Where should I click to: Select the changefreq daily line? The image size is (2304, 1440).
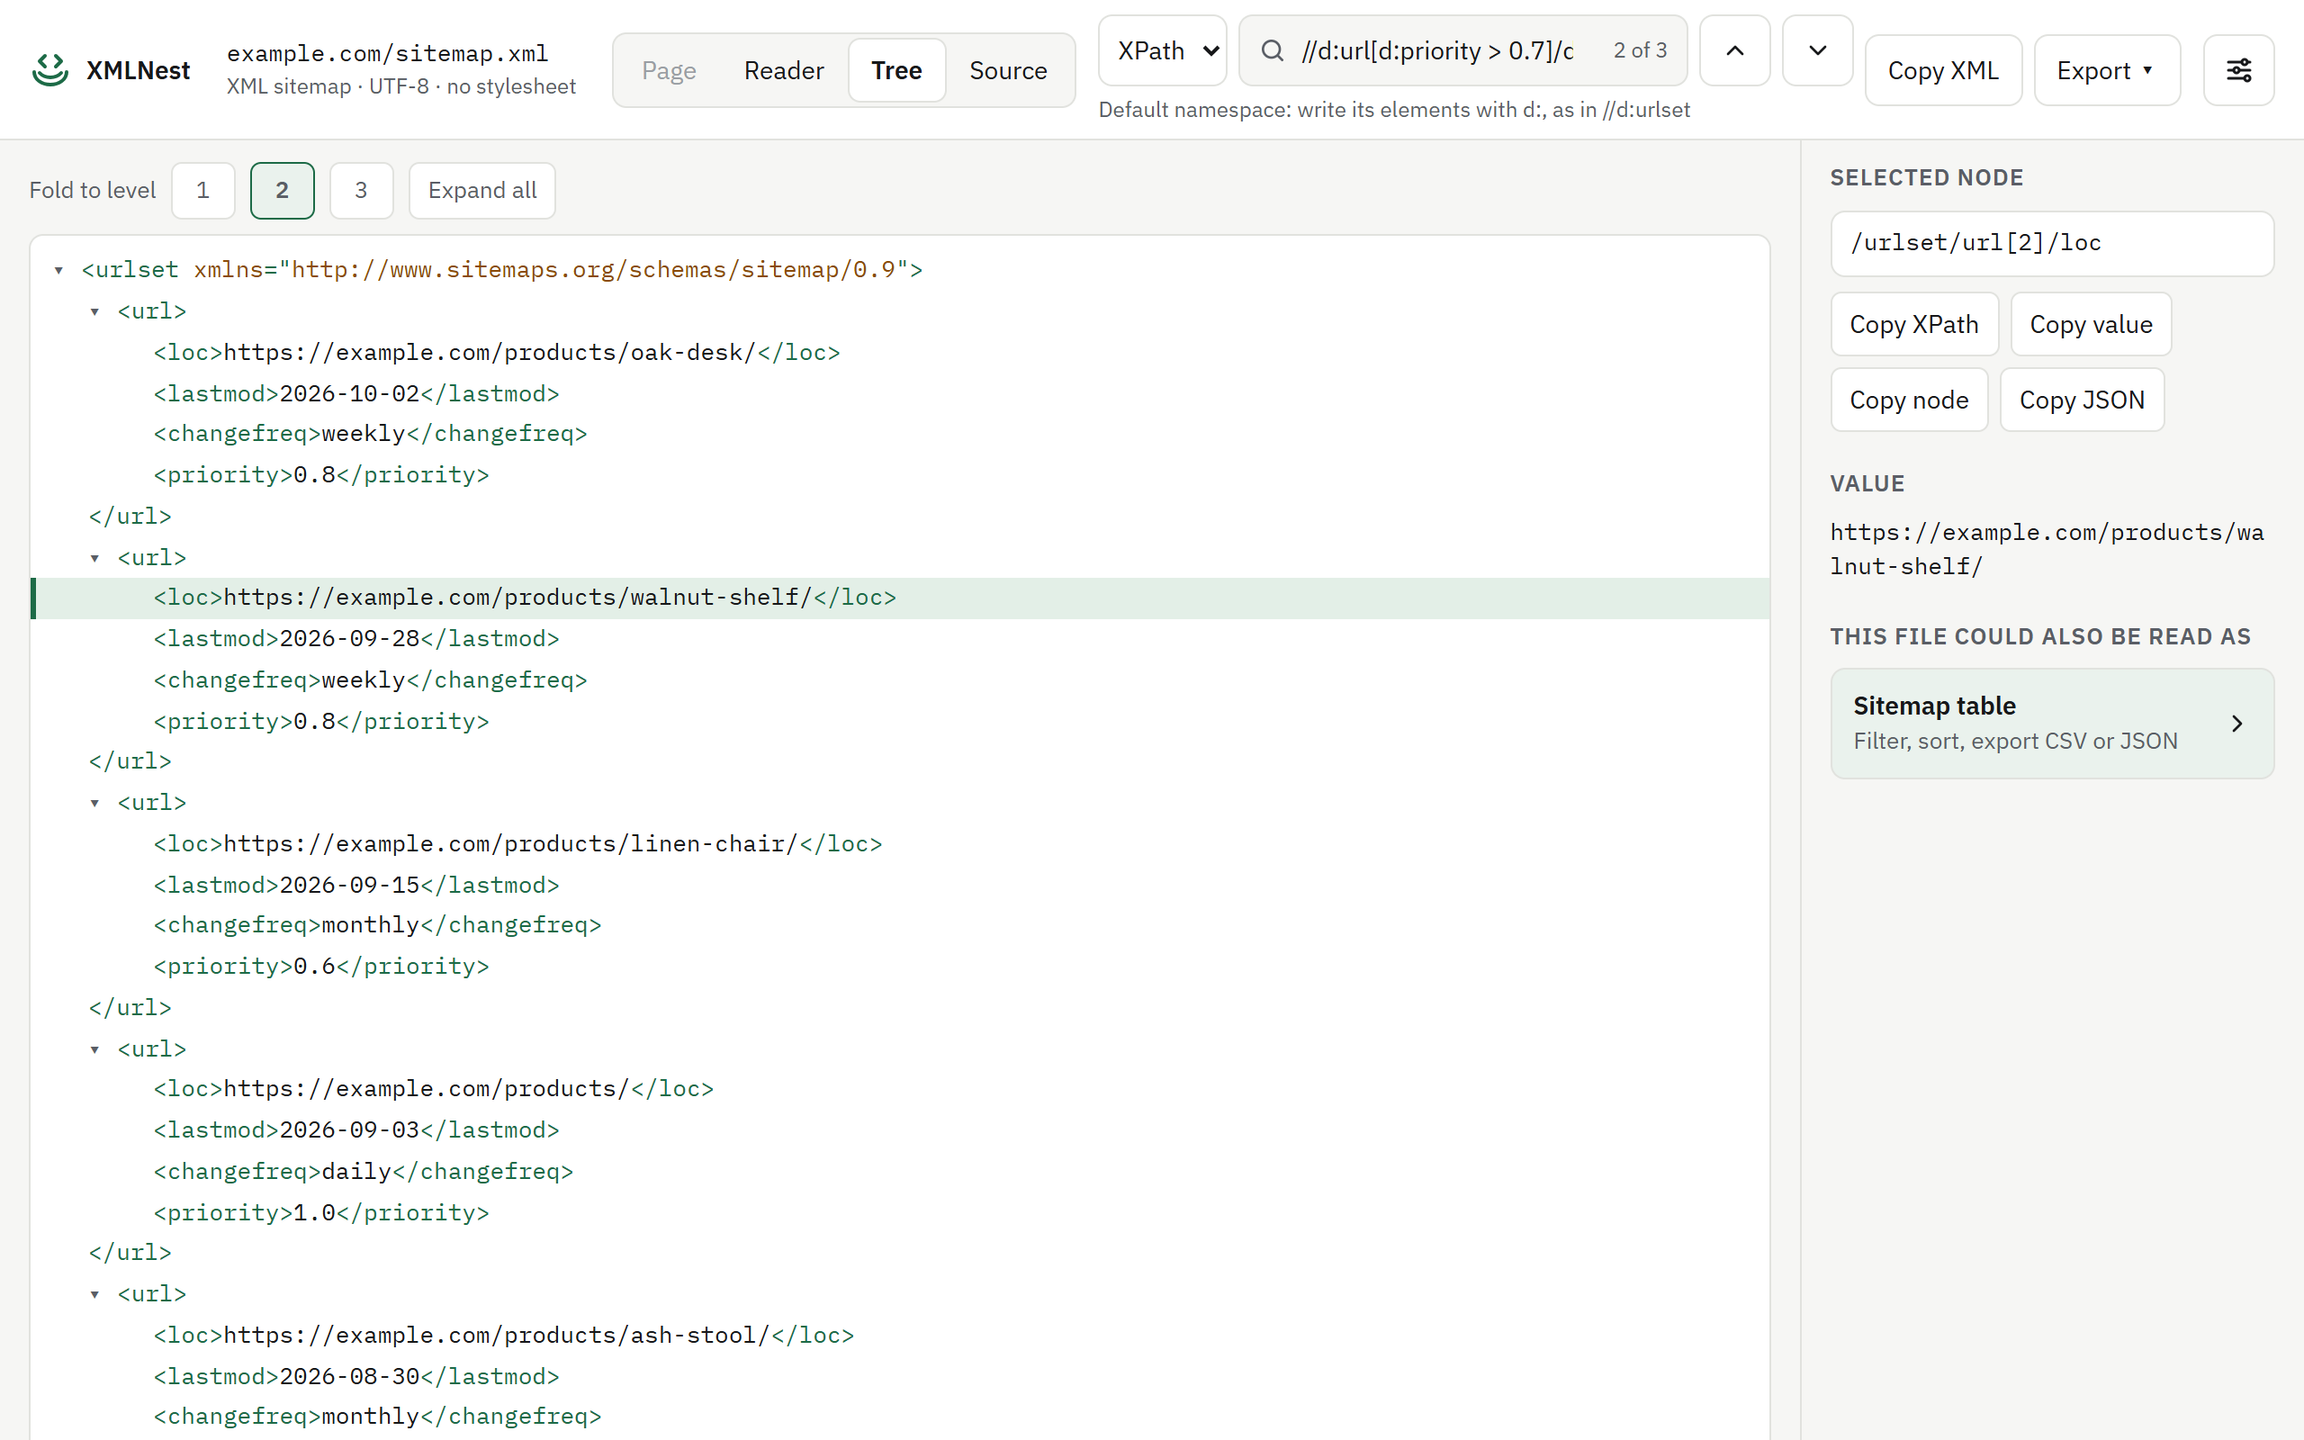point(900,1171)
